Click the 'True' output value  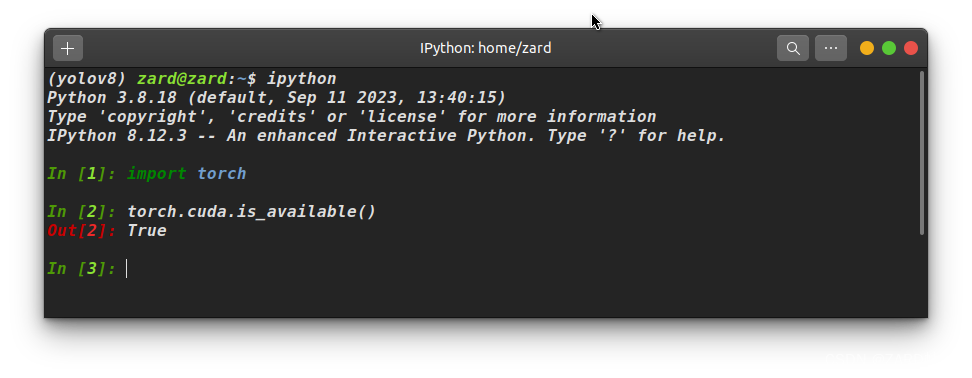point(147,231)
